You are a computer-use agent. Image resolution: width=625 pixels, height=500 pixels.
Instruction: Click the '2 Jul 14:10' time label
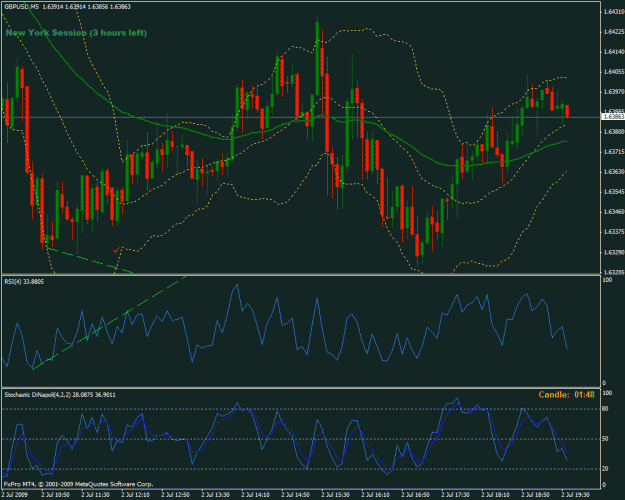pos(256,495)
